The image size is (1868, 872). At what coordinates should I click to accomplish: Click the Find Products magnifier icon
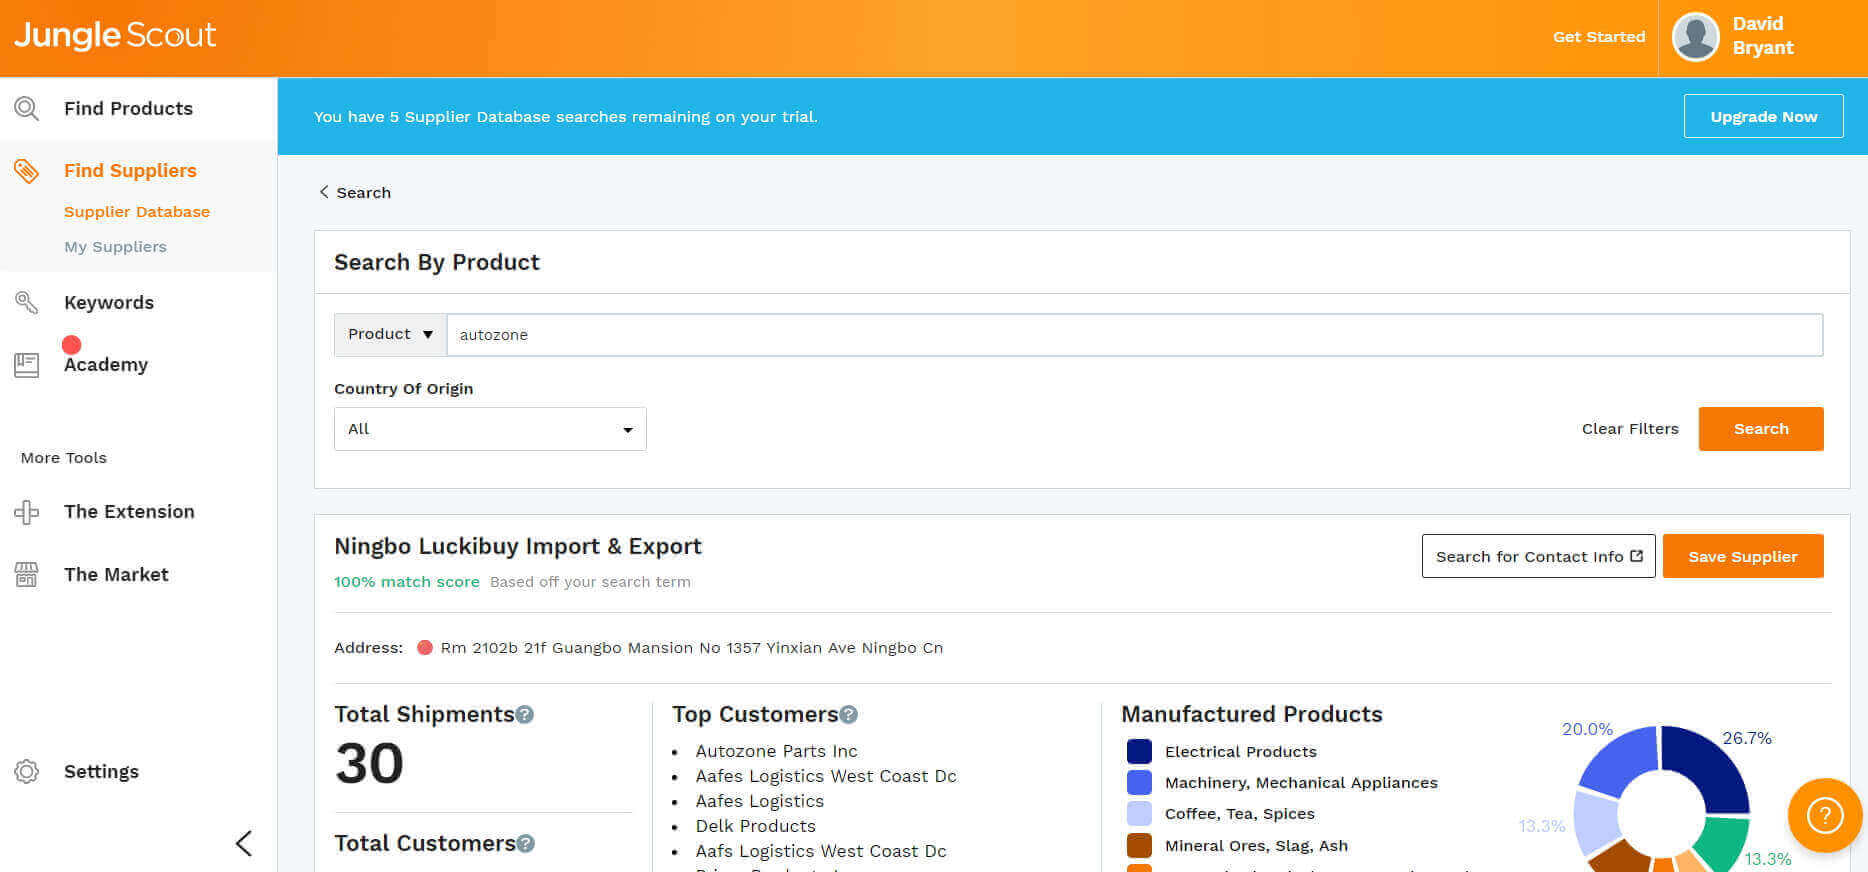coord(27,109)
